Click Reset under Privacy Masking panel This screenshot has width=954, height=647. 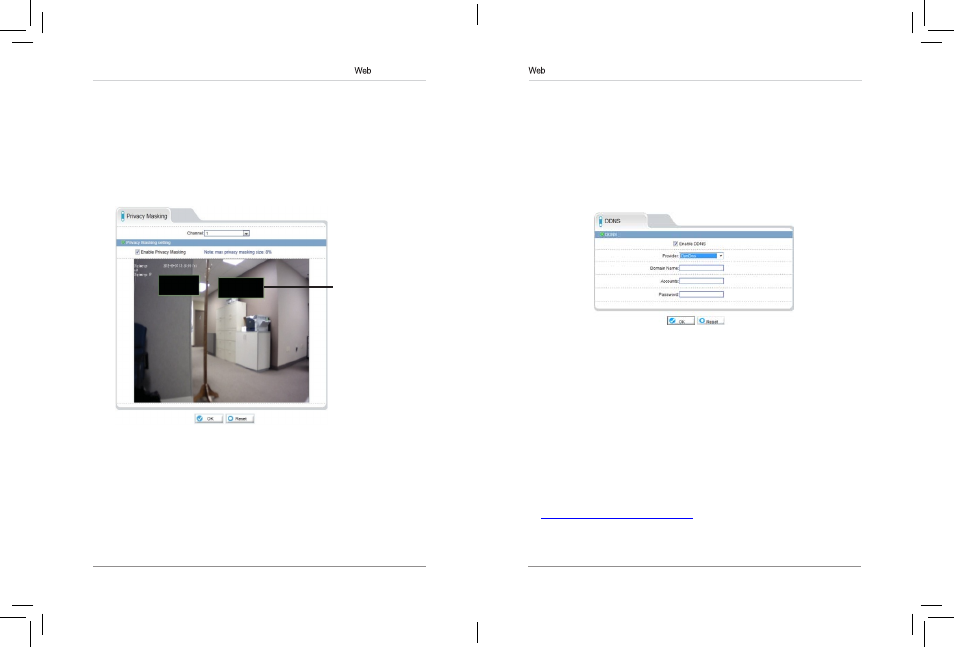click(x=240, y=419)
